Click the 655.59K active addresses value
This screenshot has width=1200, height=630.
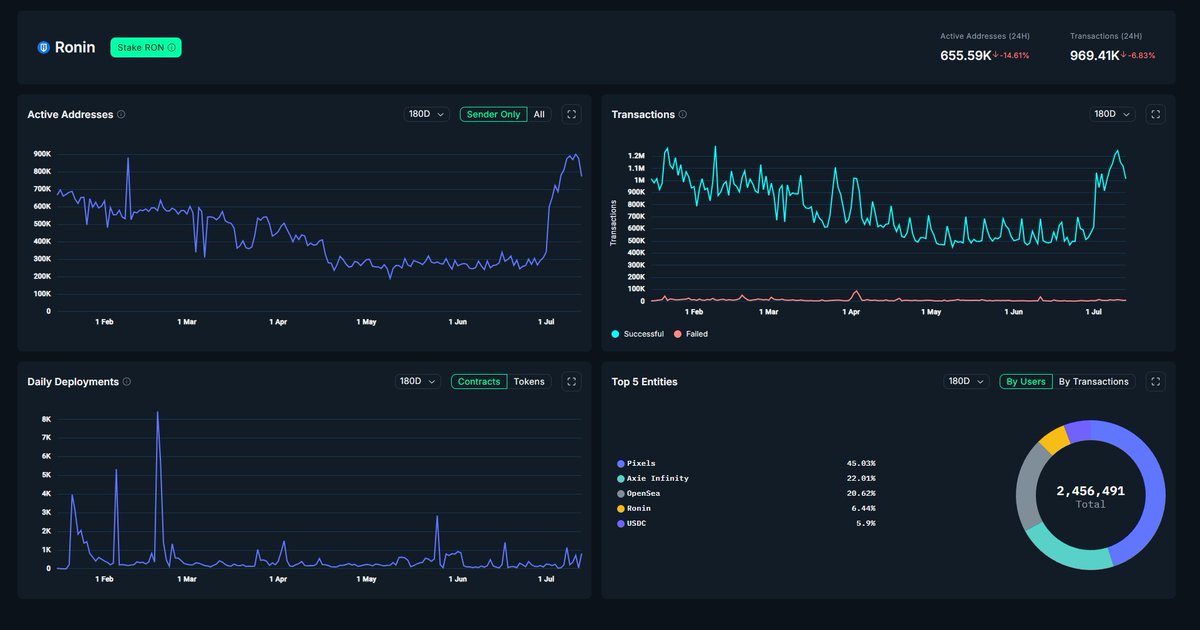tap(965, 55)
